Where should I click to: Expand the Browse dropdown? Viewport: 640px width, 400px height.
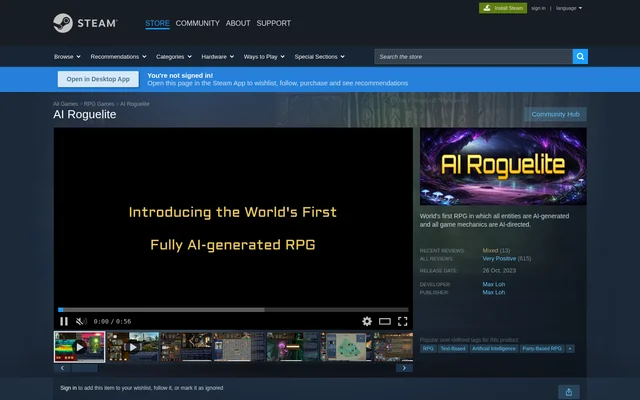(x=67, y=57)
